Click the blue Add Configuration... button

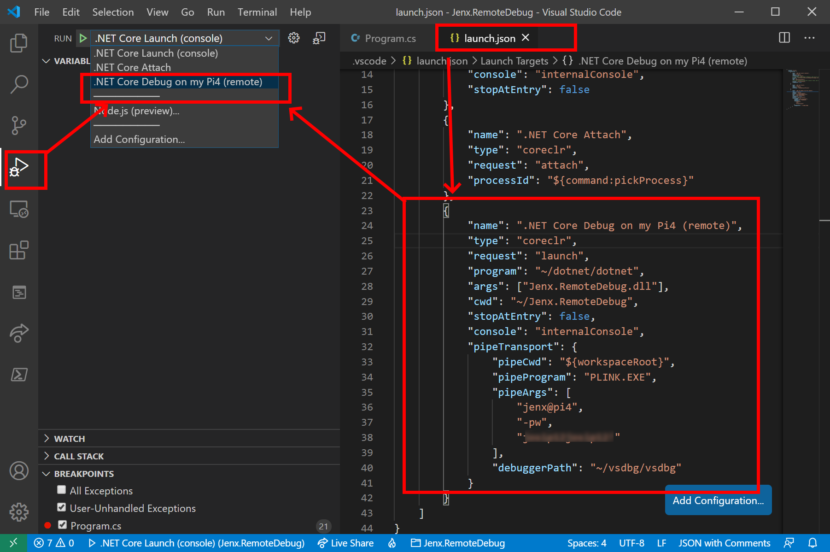[718, 500]
